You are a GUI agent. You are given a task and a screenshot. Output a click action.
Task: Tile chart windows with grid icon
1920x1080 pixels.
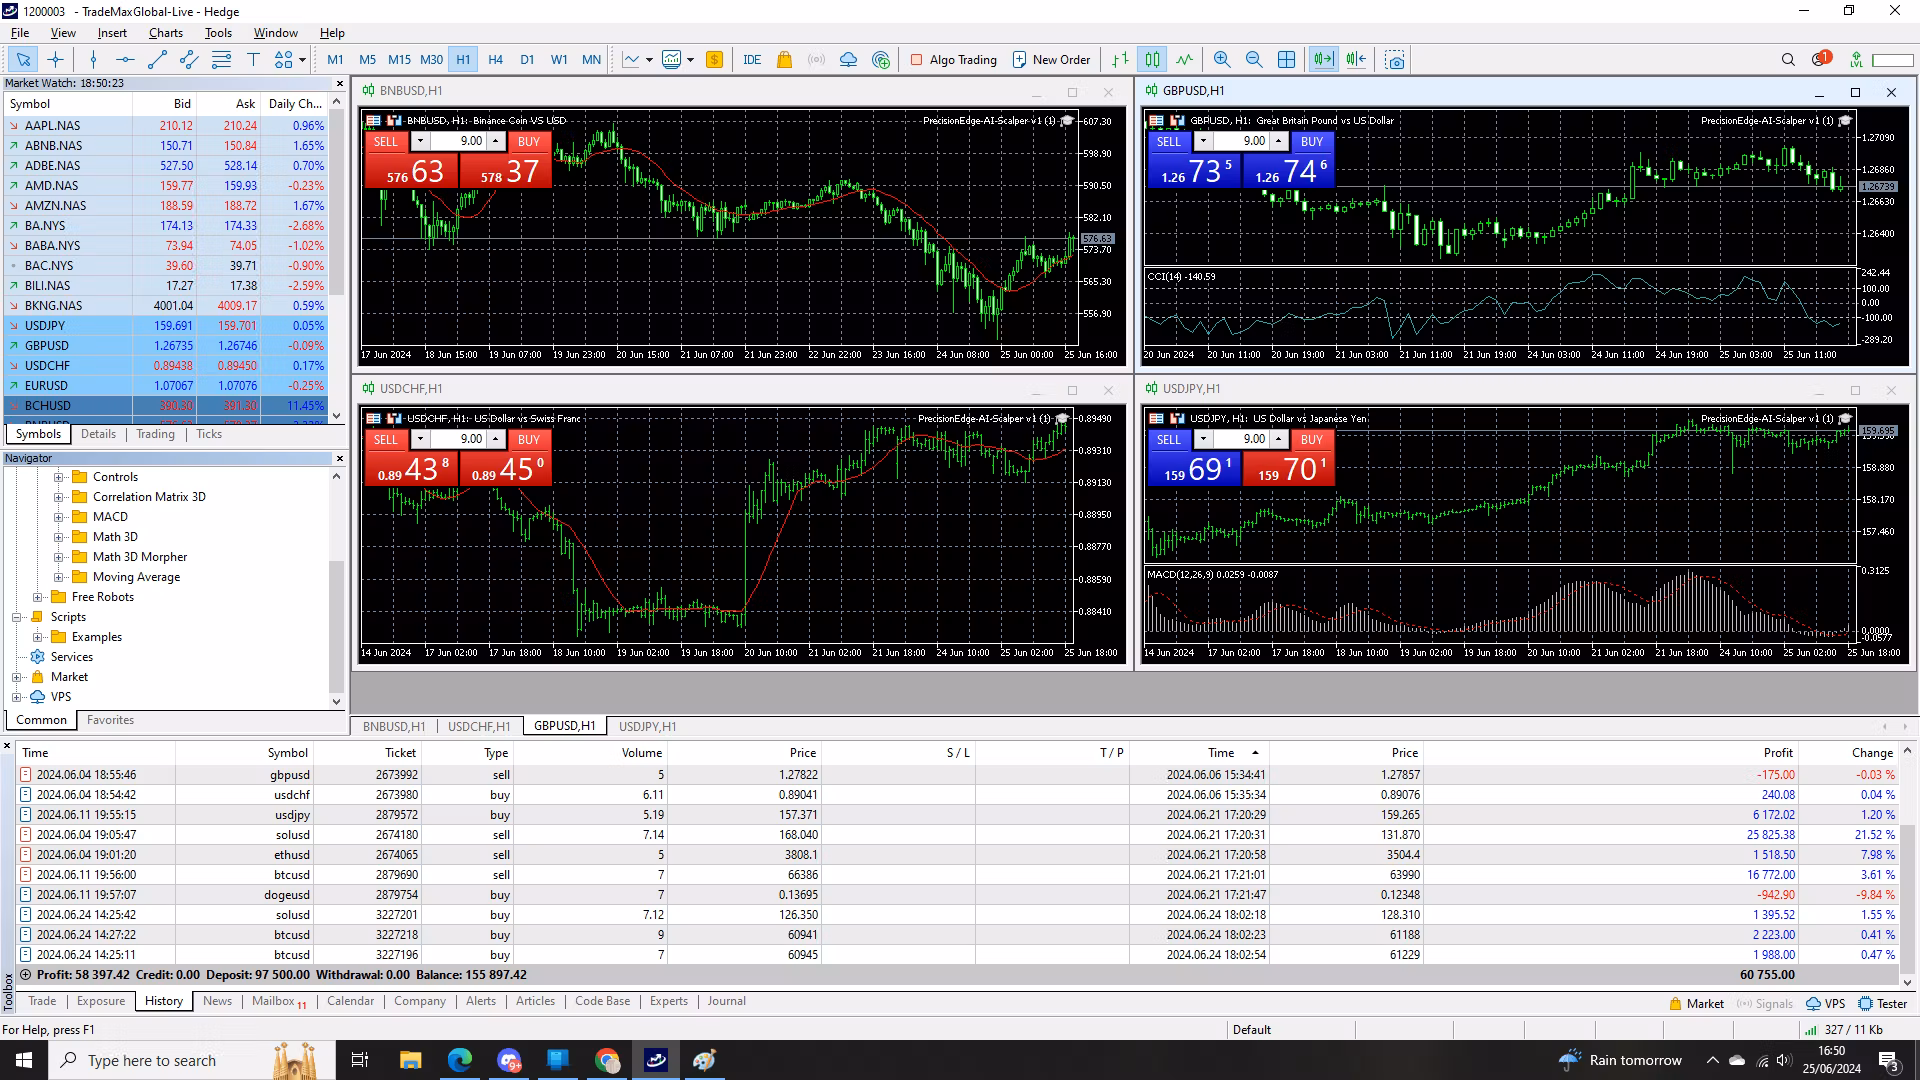[1286, 60]
